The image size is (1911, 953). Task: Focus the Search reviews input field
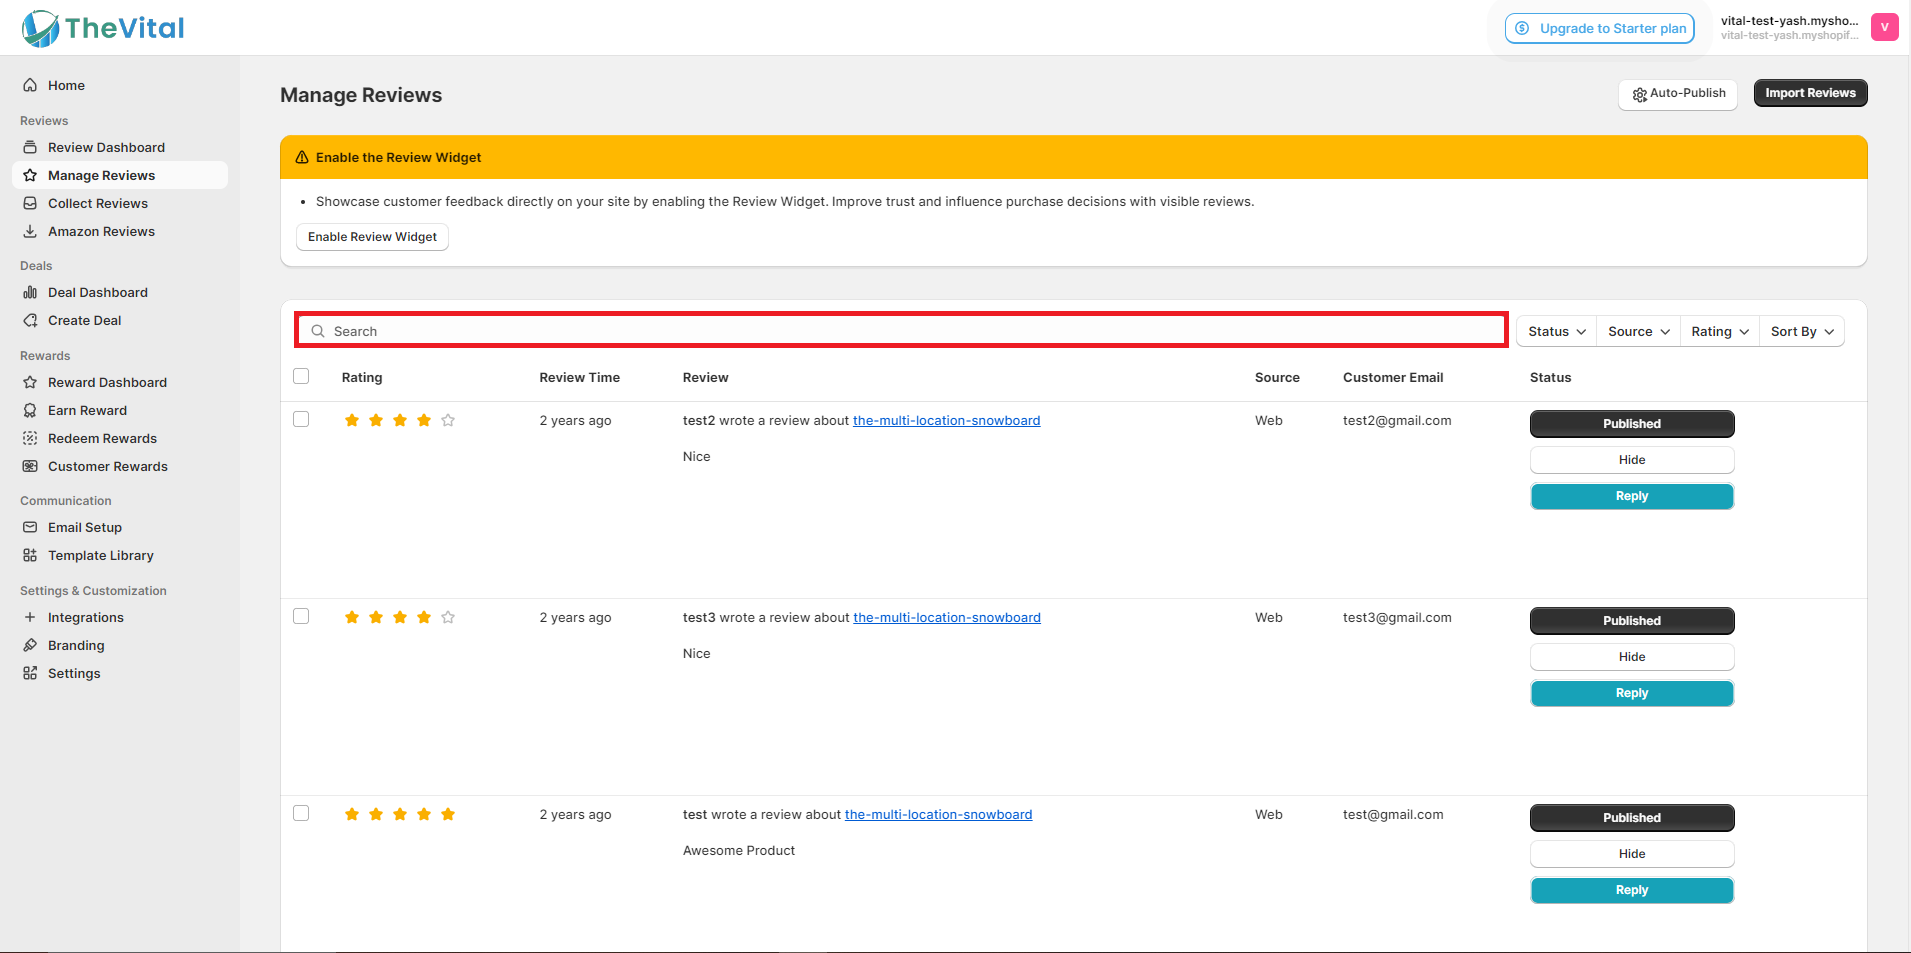[x=900, y=331]
